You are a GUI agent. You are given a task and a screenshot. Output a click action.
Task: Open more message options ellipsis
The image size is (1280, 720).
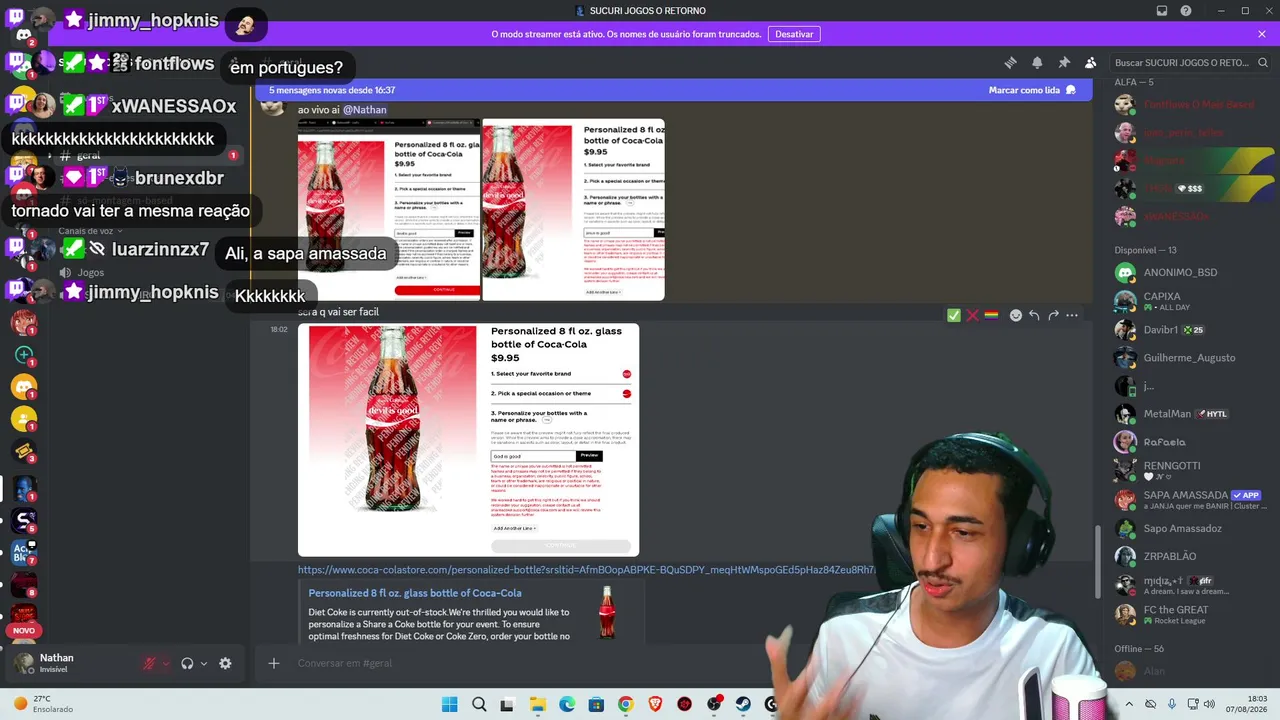[x=1072, y=315]
